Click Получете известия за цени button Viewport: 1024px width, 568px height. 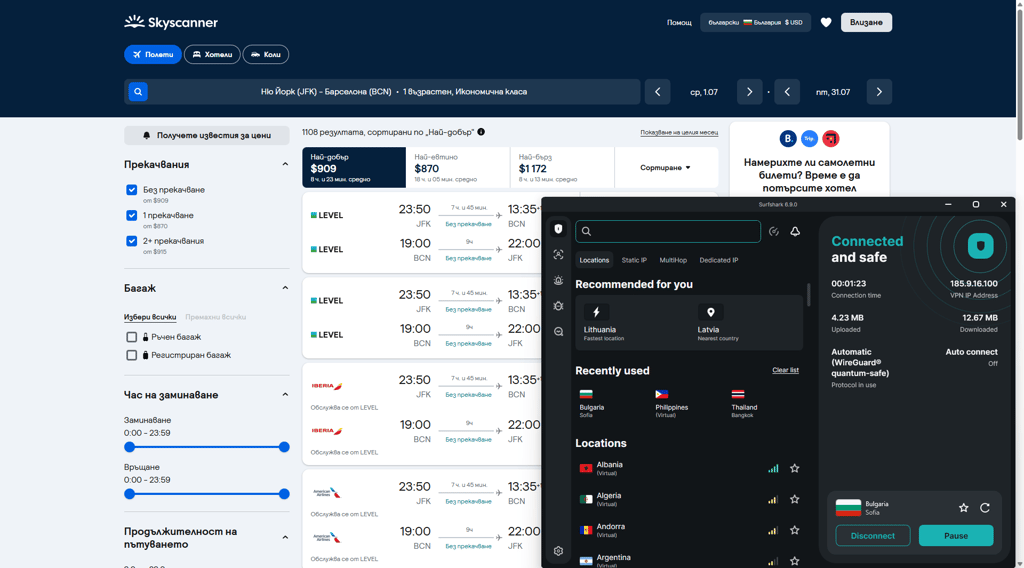207,135
